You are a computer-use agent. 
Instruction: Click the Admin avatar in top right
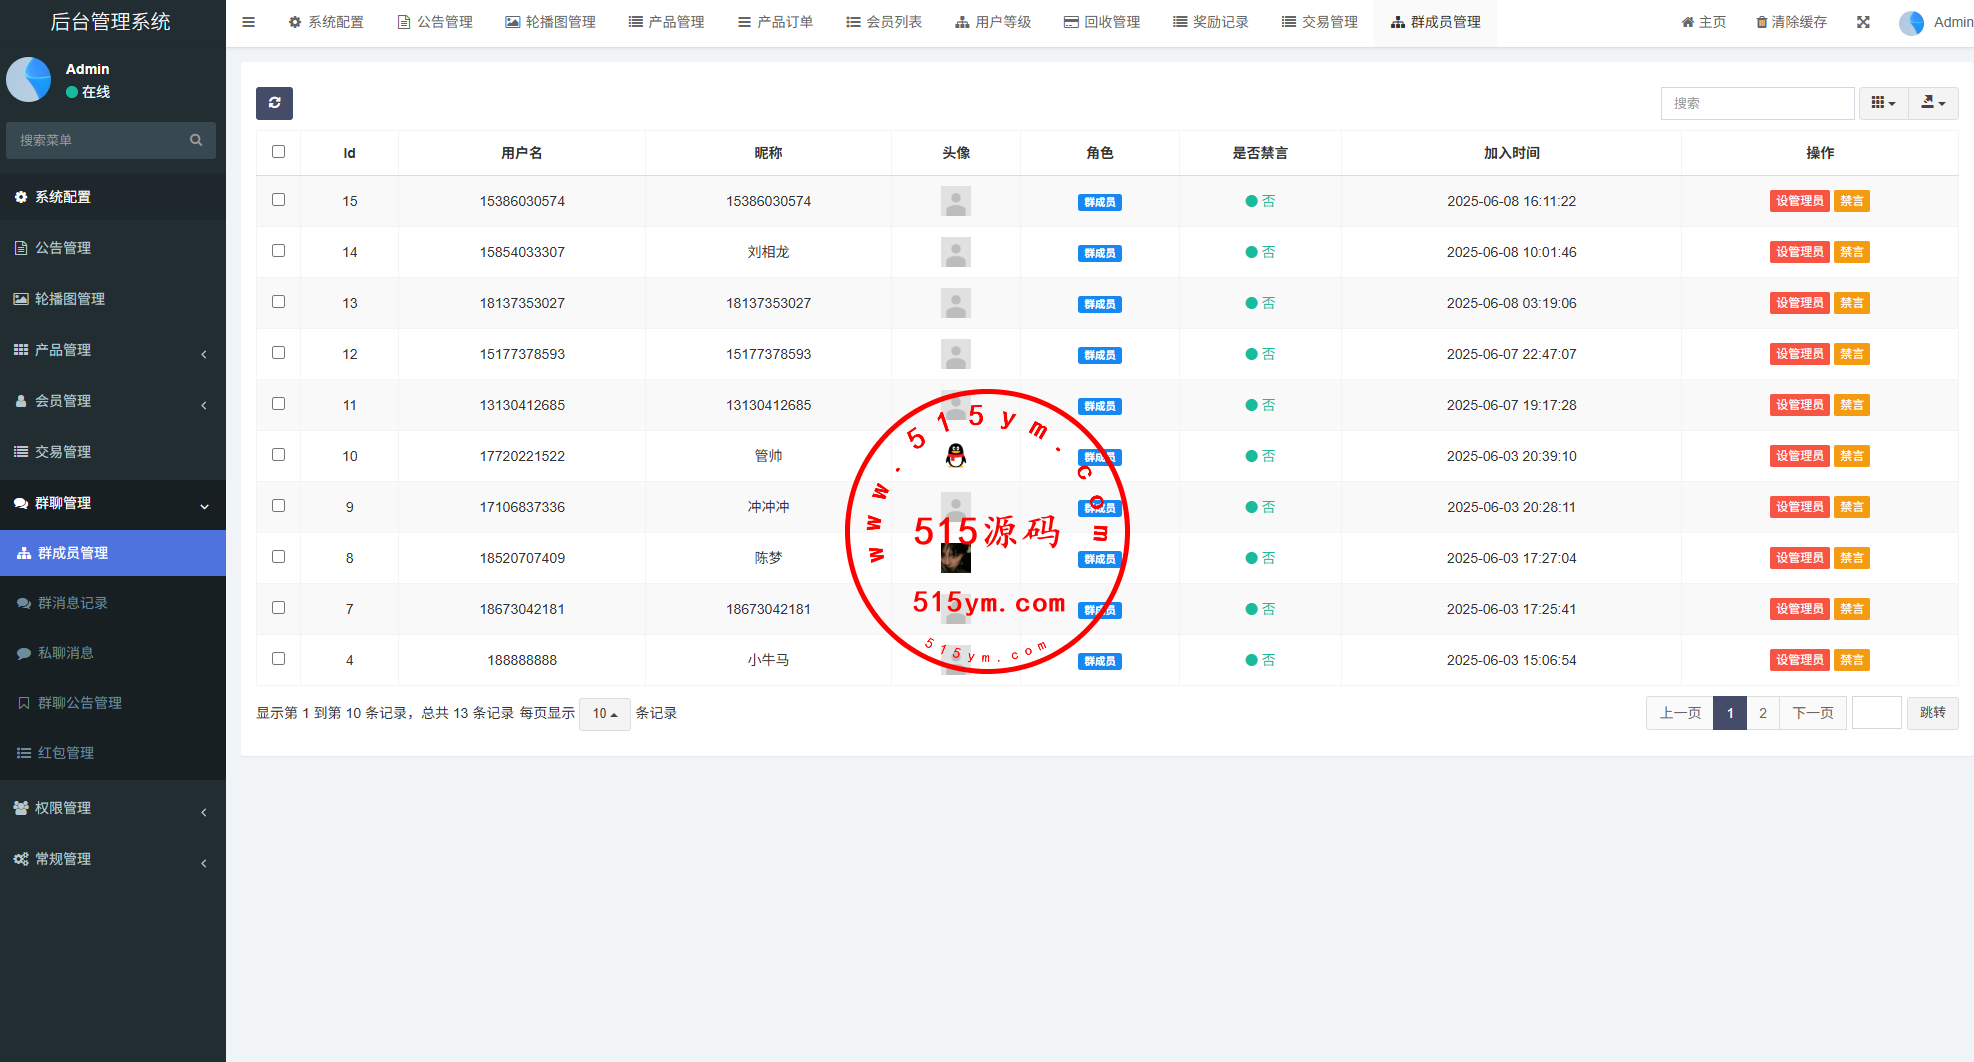(x=1911, y=22)
